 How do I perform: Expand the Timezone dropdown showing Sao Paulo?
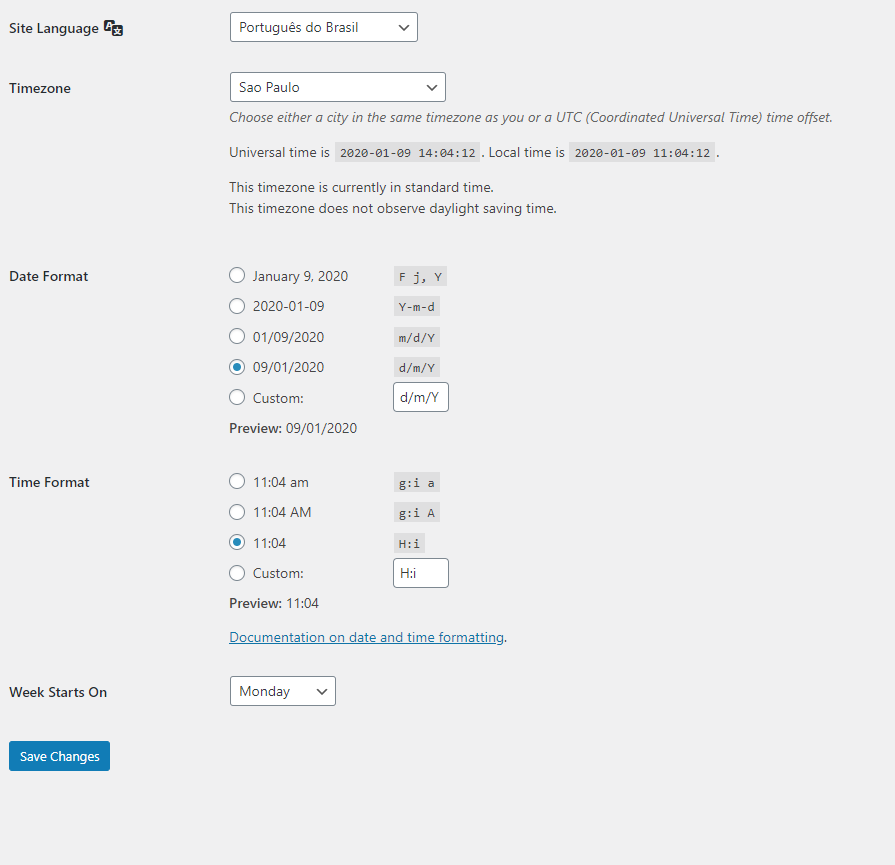(x=337, y=88)
